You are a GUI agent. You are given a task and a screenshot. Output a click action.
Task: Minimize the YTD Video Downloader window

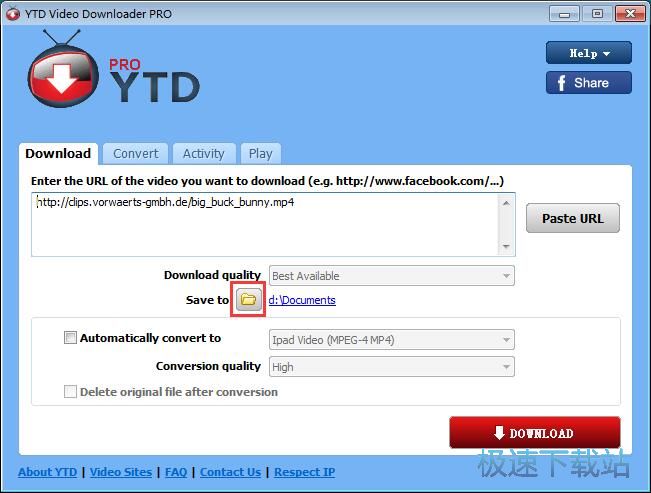click(564, 14)
